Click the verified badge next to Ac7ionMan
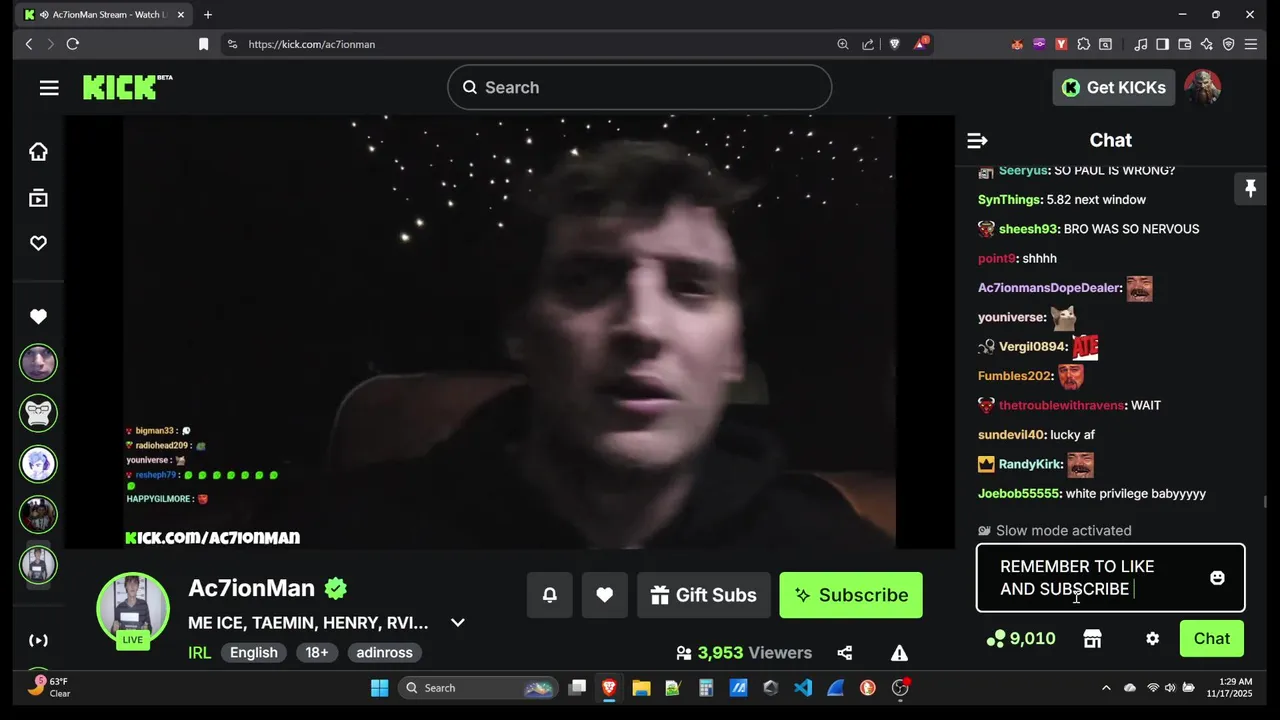Viewport: 1280px width, 720px height. tap(336, 589)
